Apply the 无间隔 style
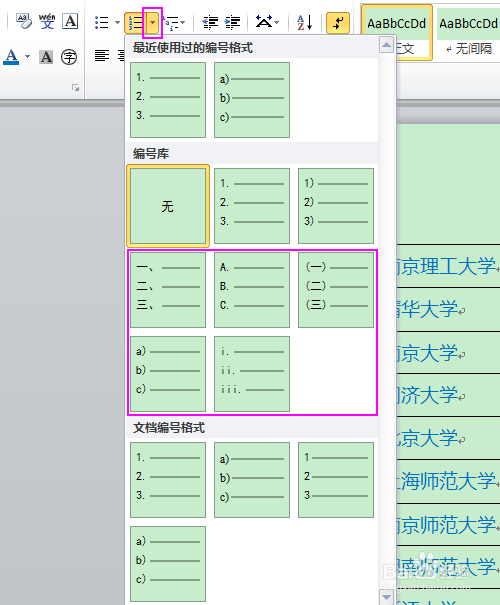 469,32
